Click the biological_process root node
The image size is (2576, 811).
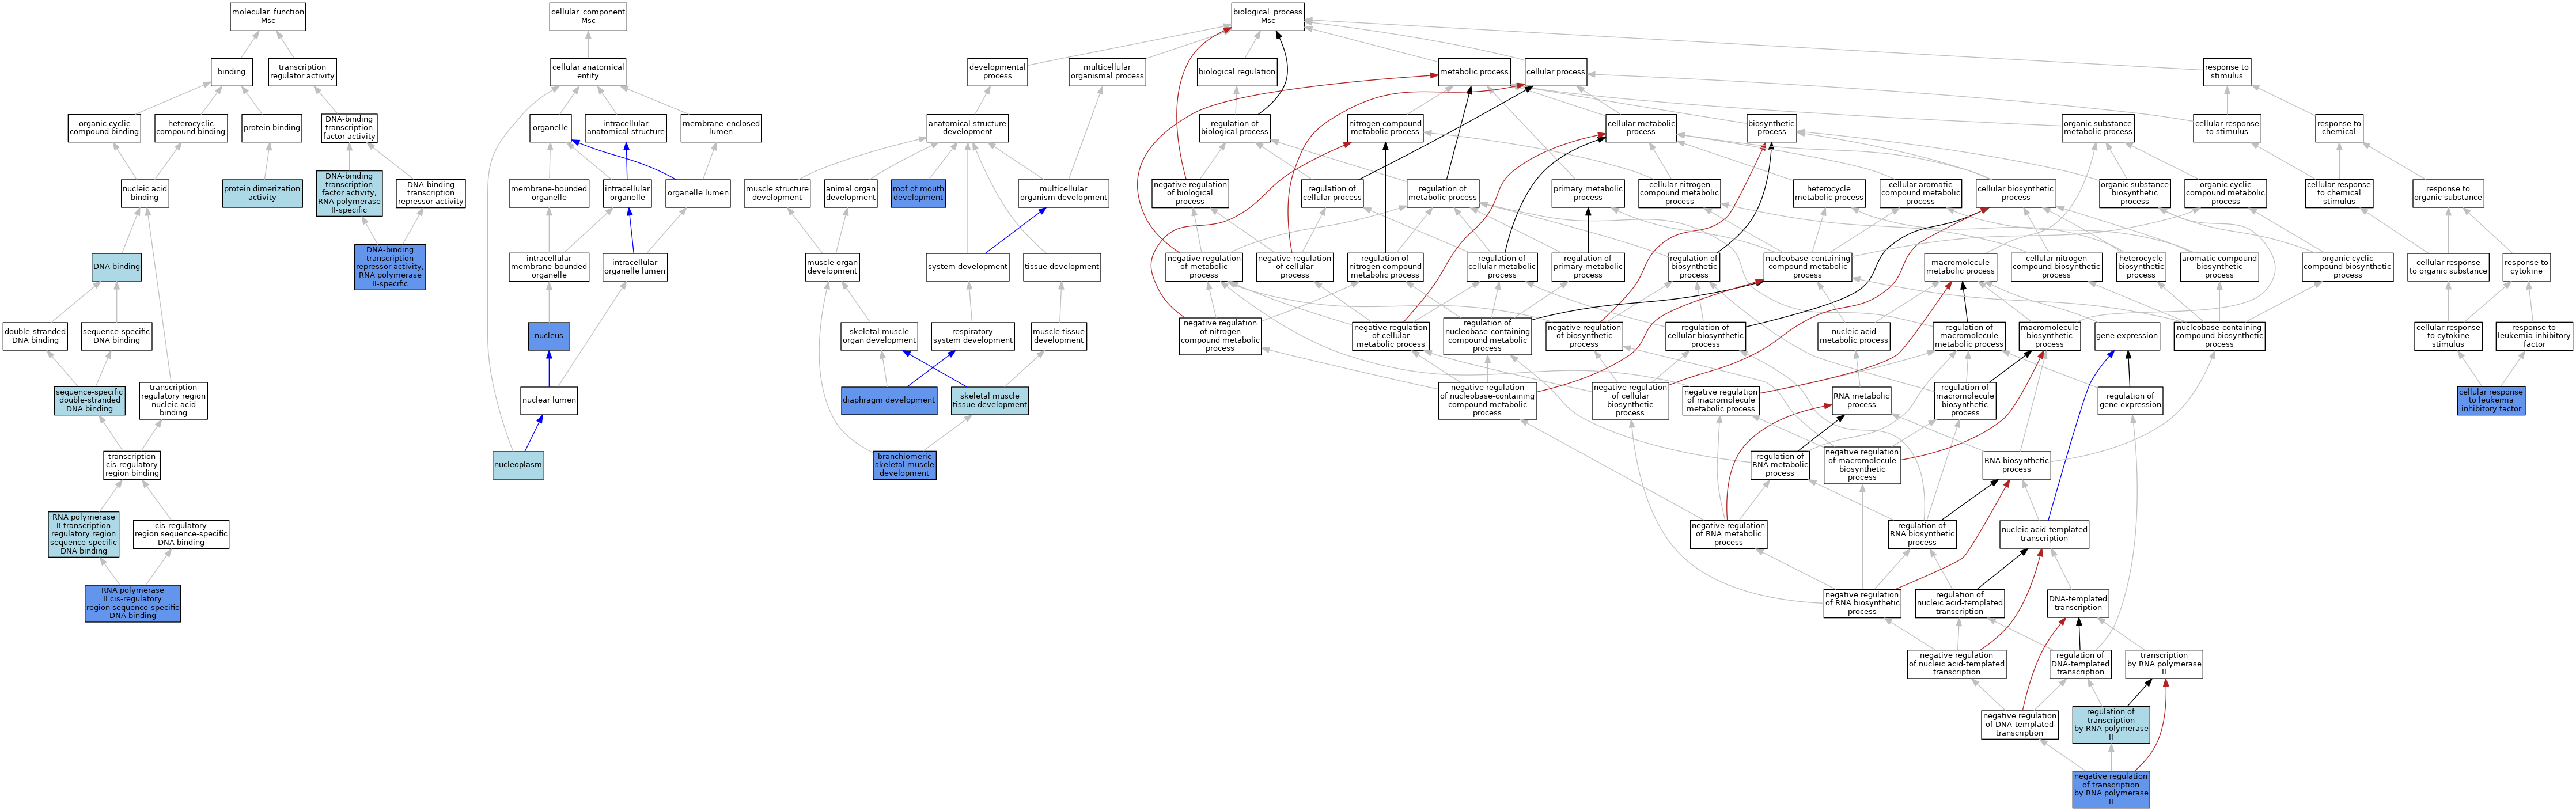pyautogui.click(x=1267, y=16)
